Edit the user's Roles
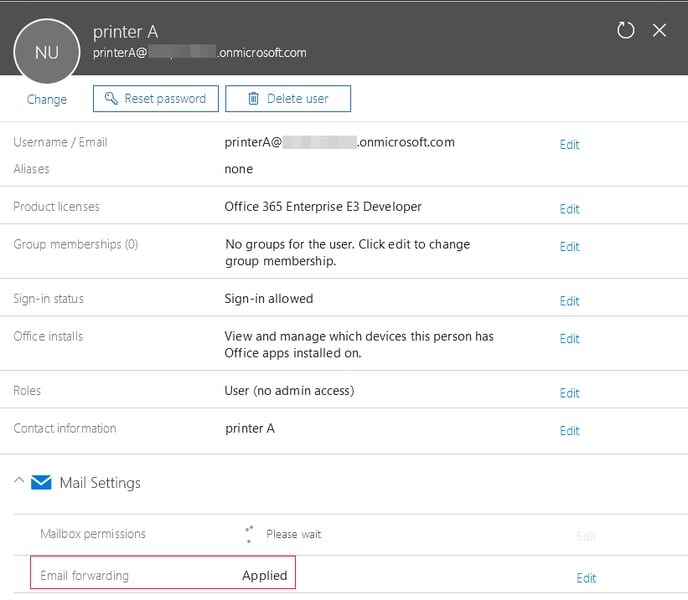The image size is (688, 600). (x=569, y=393)
